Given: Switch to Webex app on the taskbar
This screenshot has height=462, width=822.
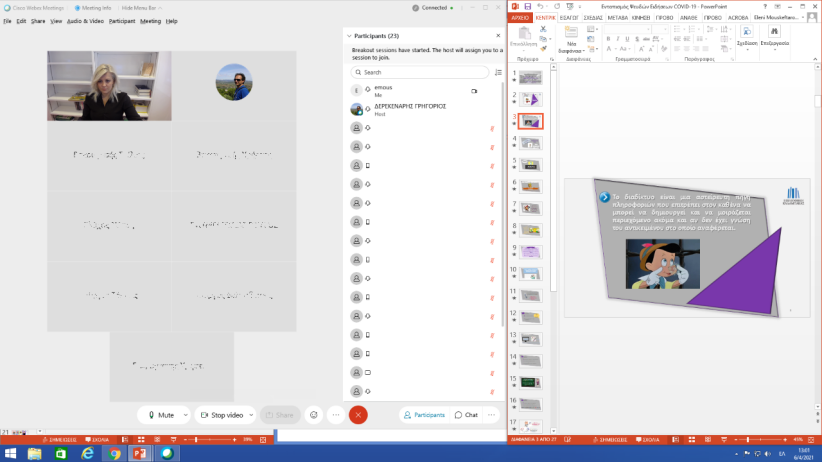Looking at the screenshot, I should click(167, 453).
